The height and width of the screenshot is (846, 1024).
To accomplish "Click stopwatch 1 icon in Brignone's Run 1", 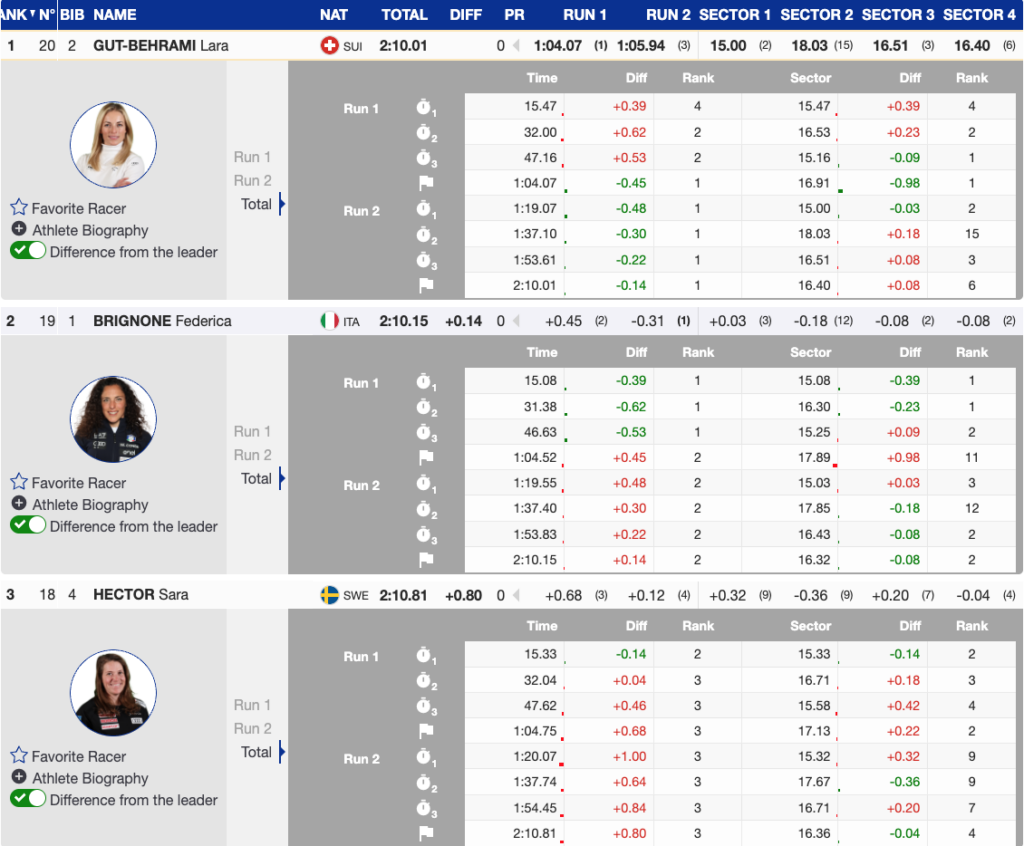I will tap(426, 383).
